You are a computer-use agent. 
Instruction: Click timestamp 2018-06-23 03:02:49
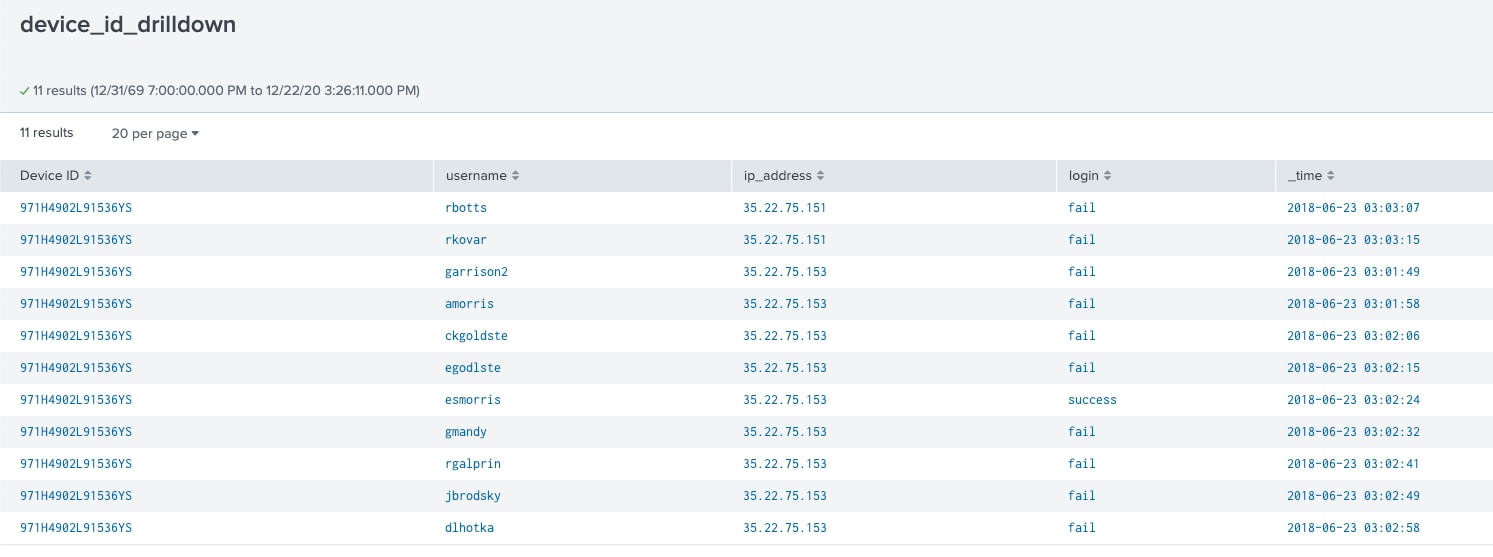[x=1353, y=496]
